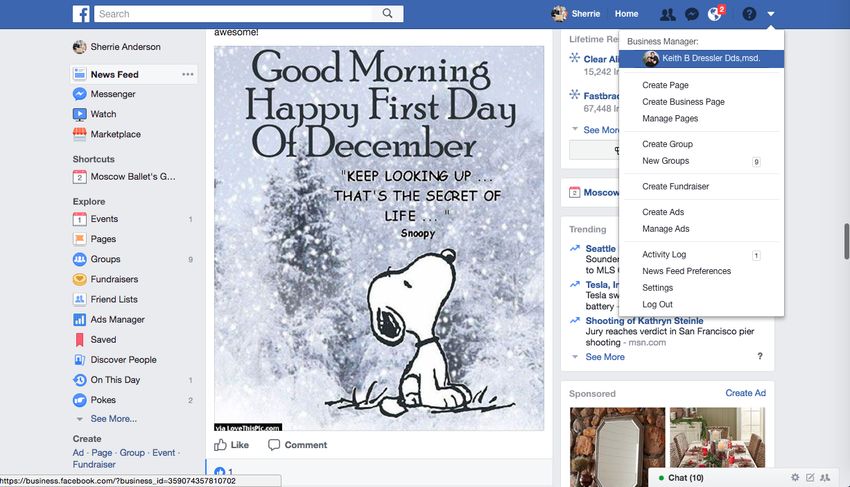Toggle the account dropdown arrow
850x487 pixels.
771,14
